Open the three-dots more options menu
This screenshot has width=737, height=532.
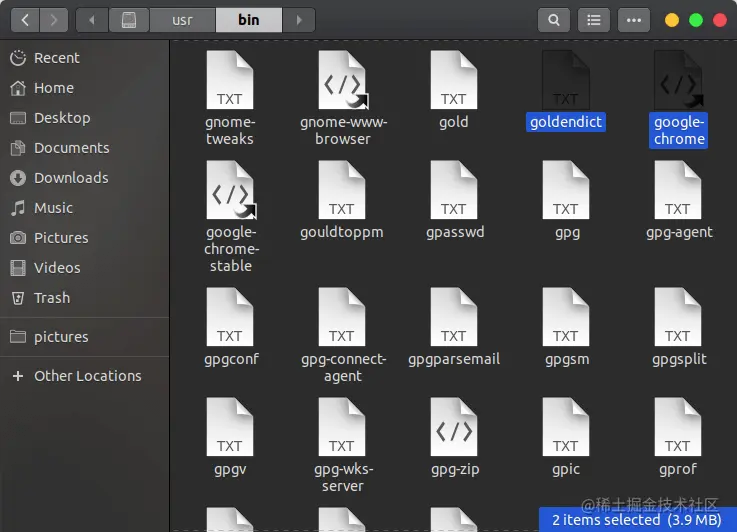click(x=634, y=20)
